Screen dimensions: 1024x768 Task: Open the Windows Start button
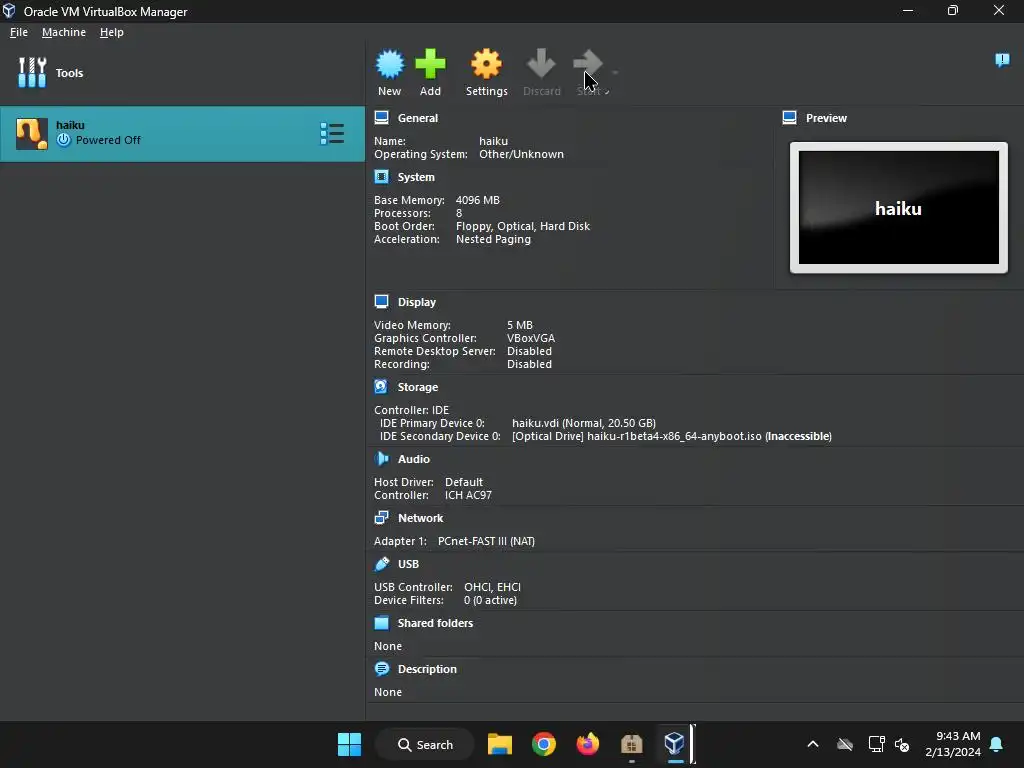point(349,744)
